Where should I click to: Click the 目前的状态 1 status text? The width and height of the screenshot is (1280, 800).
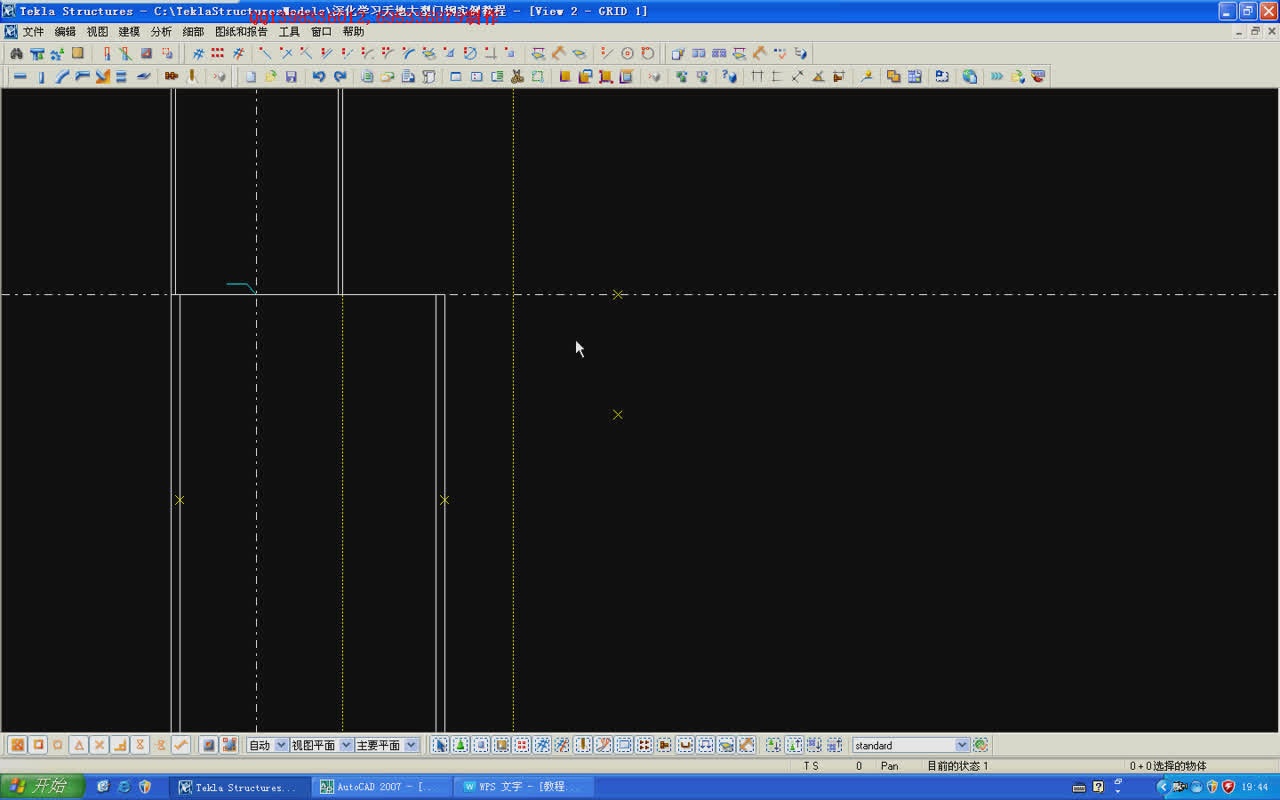click(957, 766)
